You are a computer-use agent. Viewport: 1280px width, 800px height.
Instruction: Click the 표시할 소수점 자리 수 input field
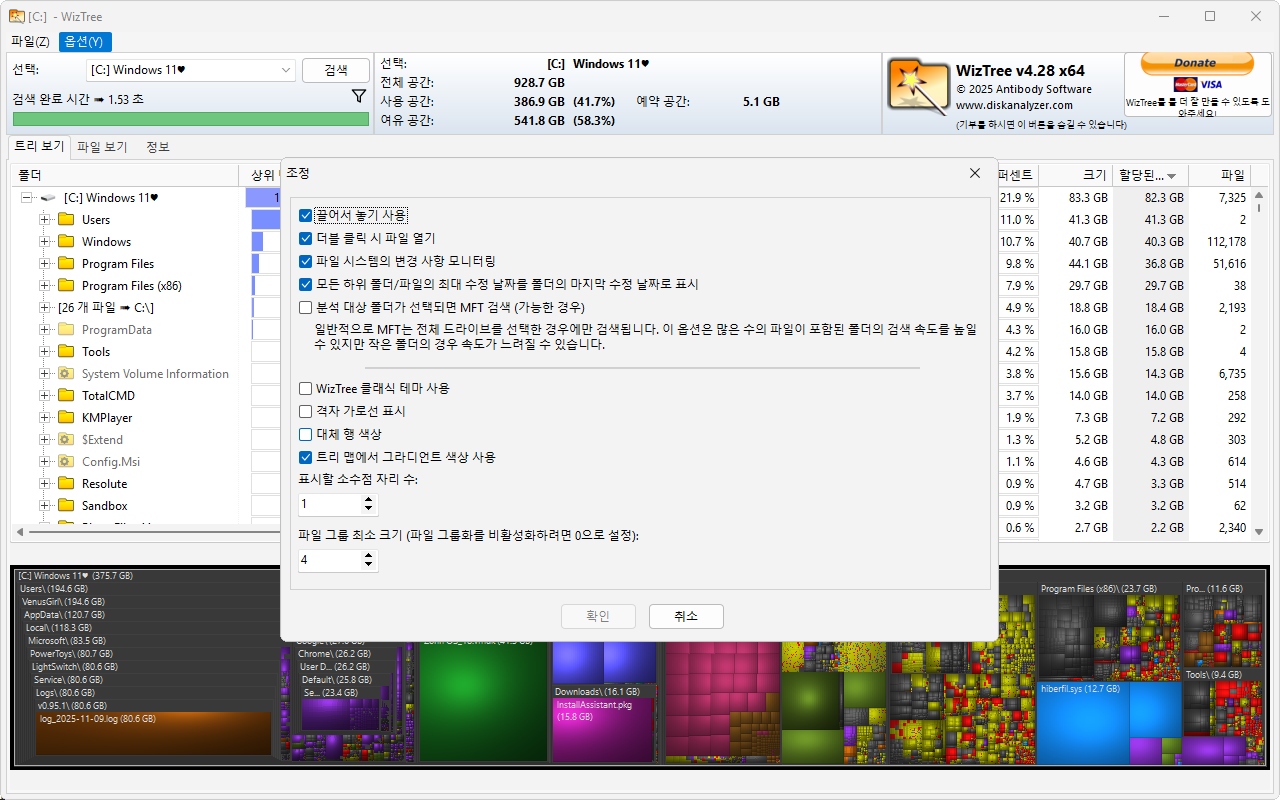click(330, 505)
